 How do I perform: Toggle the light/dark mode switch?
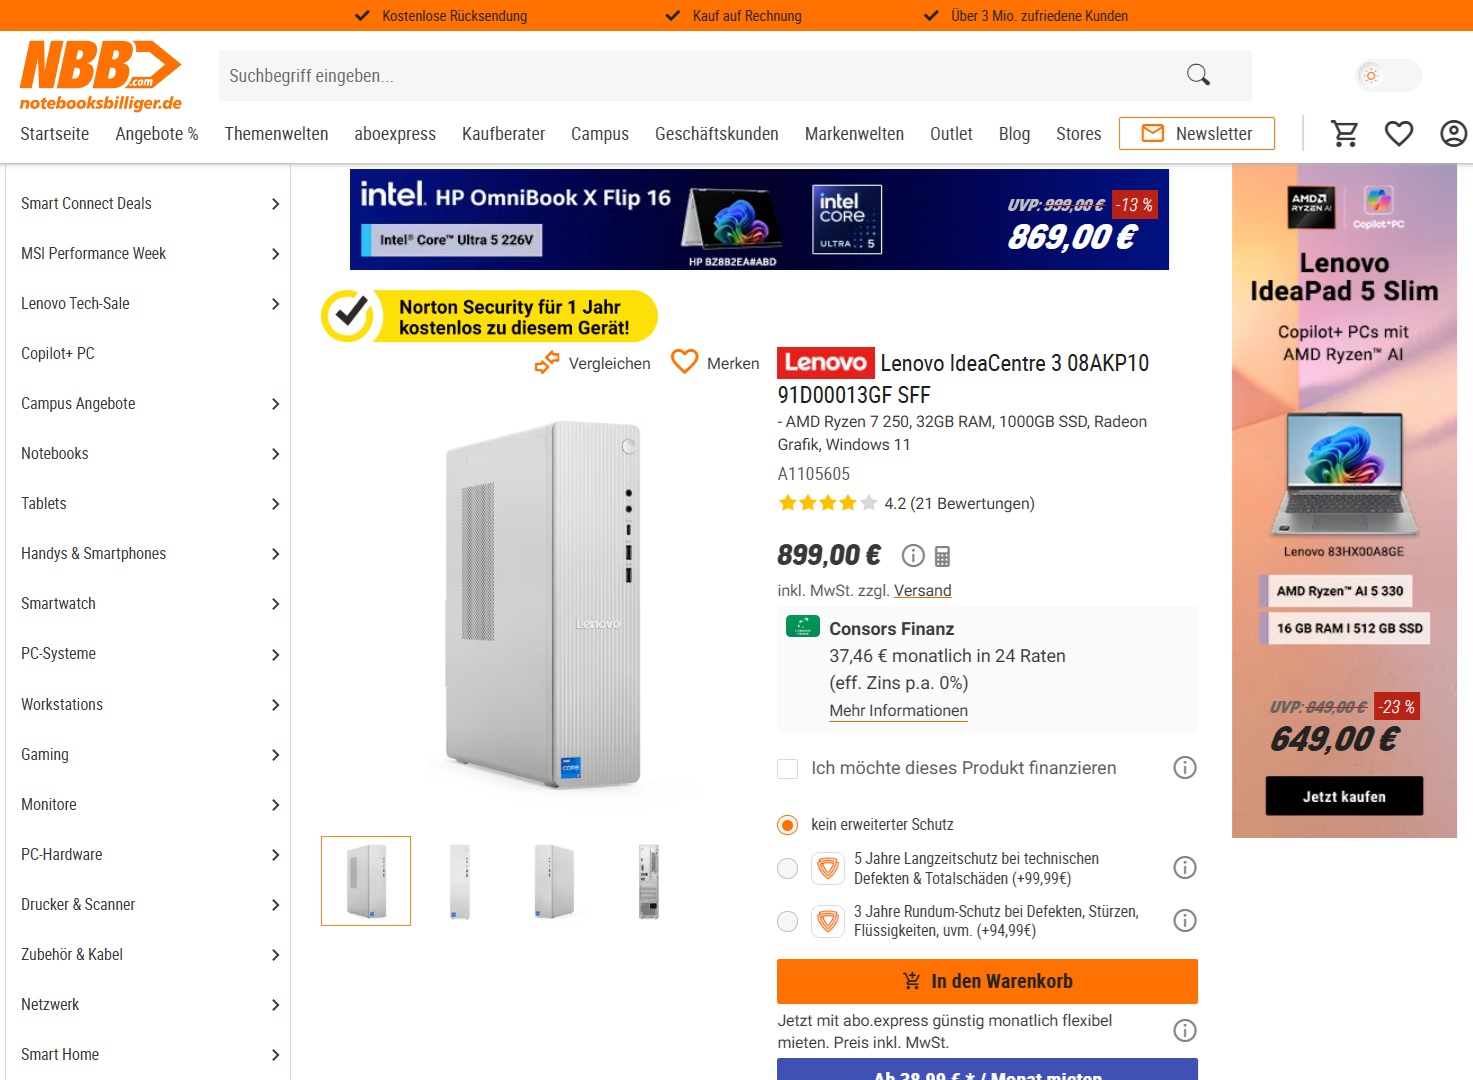(x=1388, y=76)
